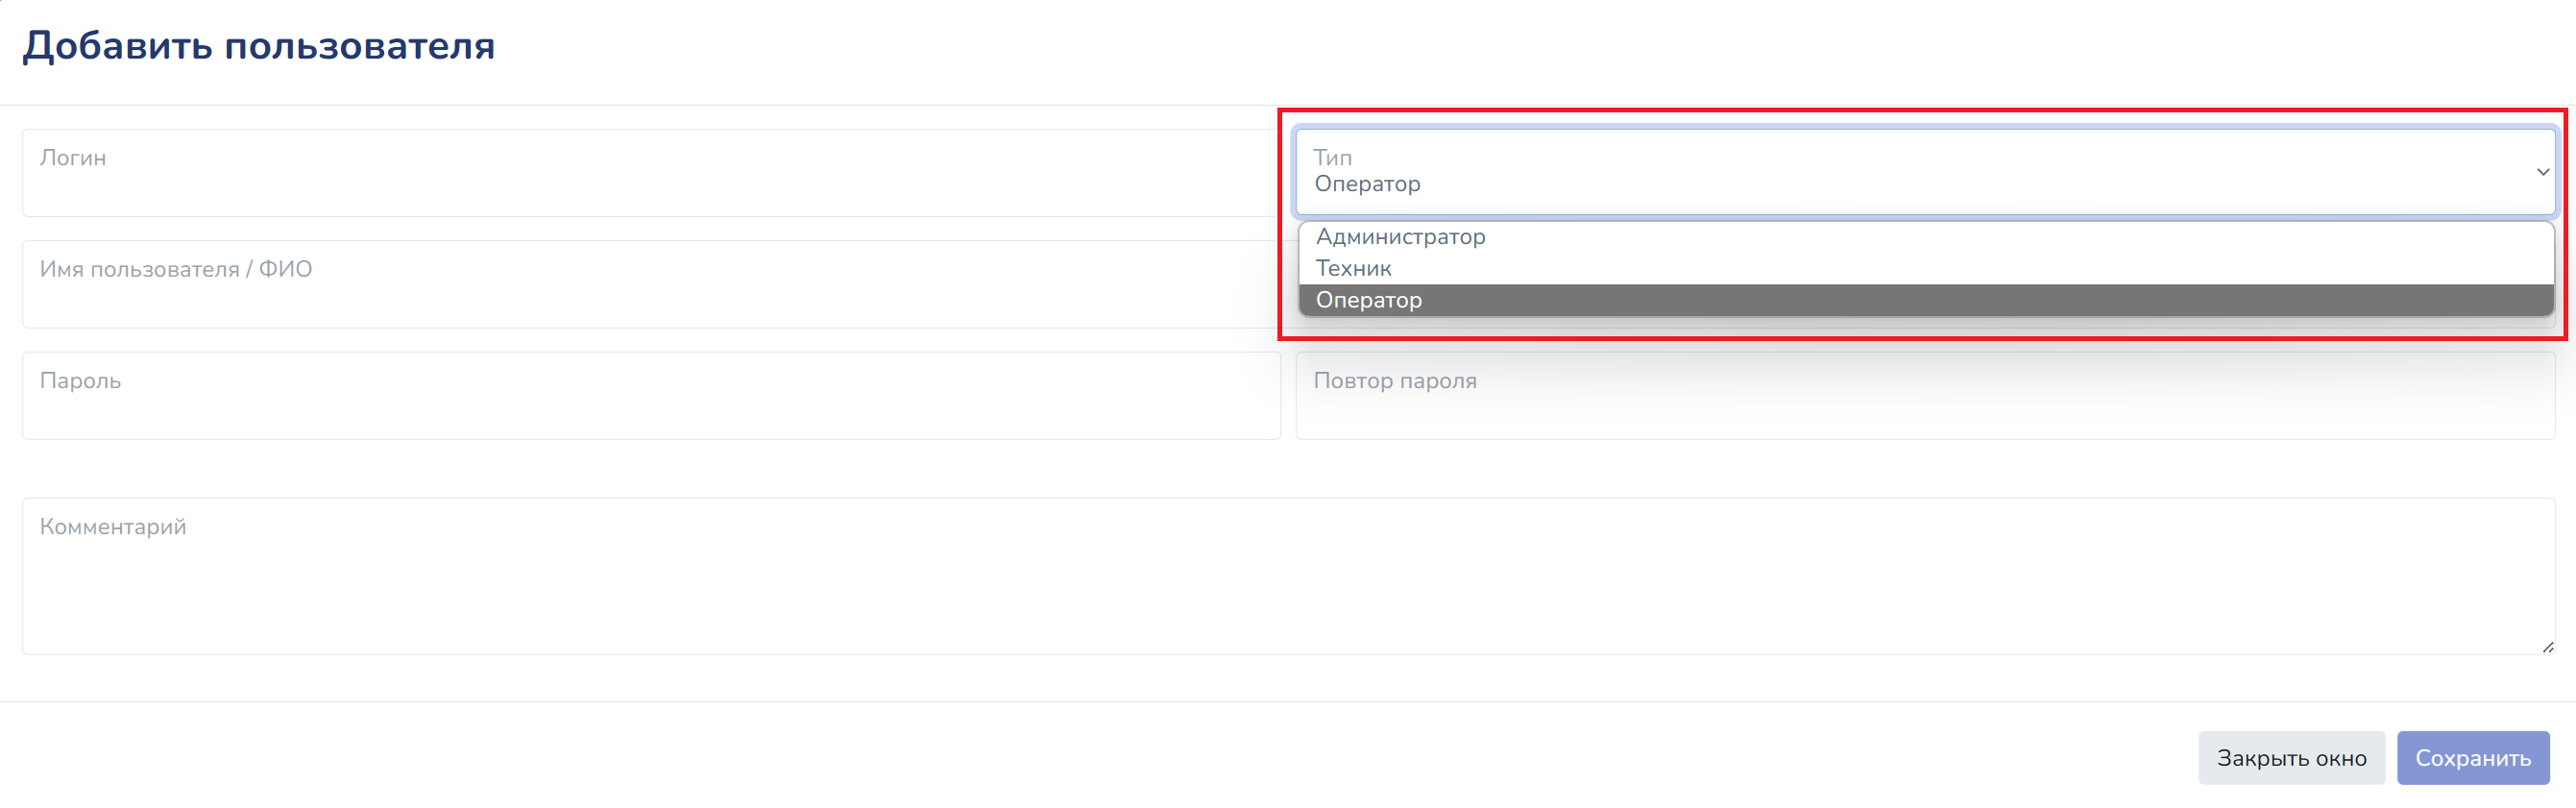Focus the Комментарий text area

tap(1288, 577)
